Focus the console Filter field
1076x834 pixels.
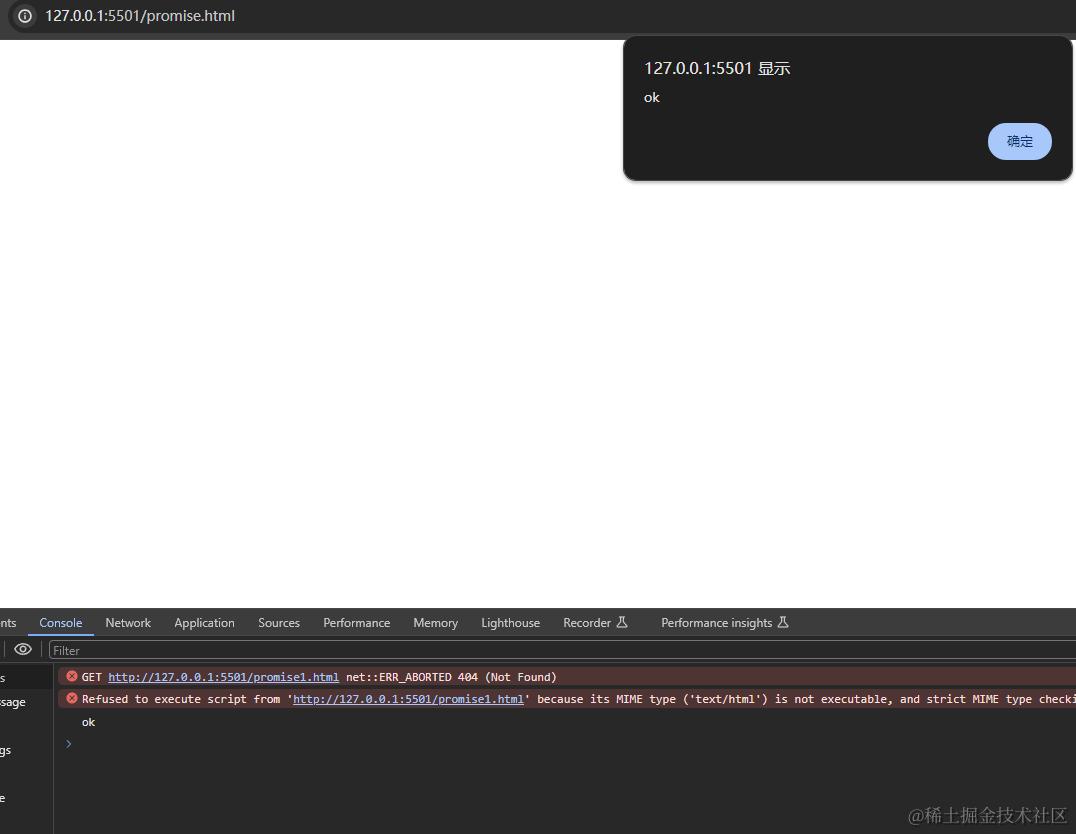563,650
